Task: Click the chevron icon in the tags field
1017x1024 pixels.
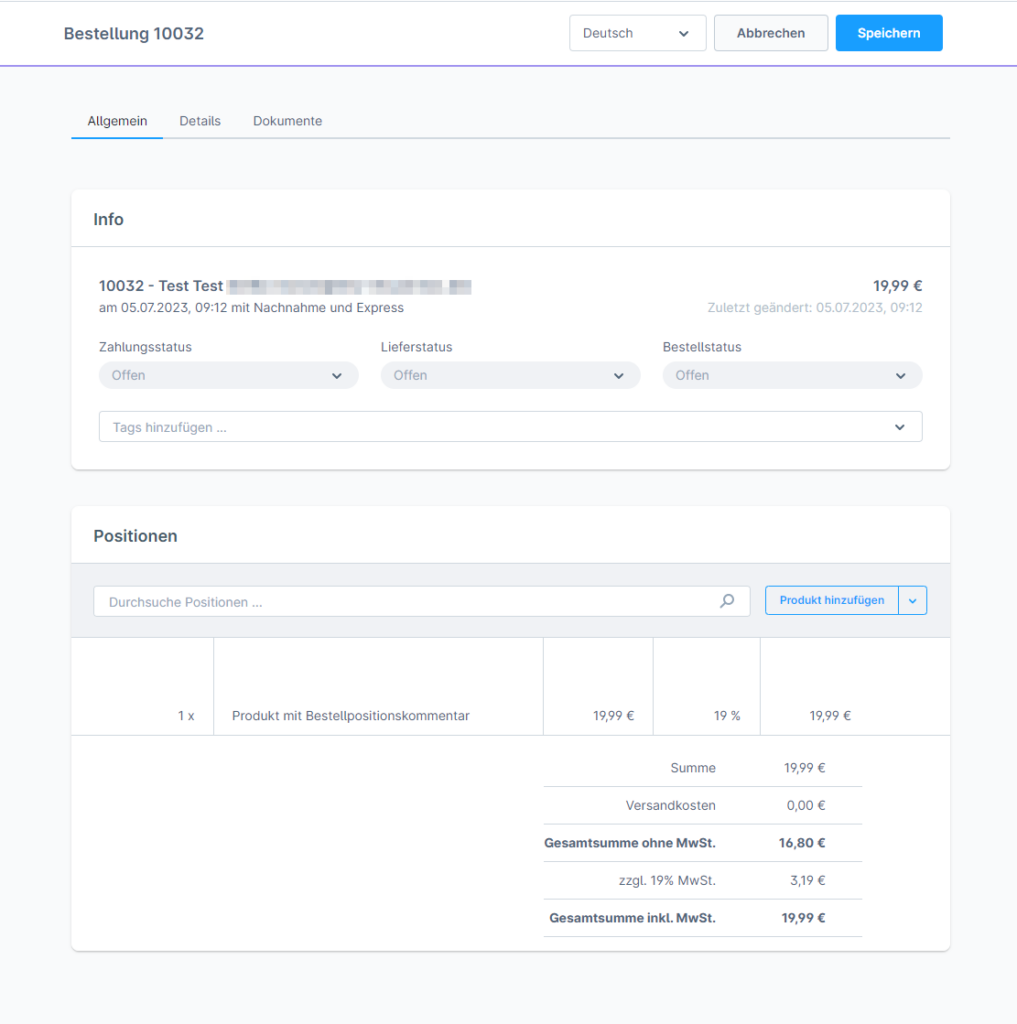Action: [x=899, y=427]
